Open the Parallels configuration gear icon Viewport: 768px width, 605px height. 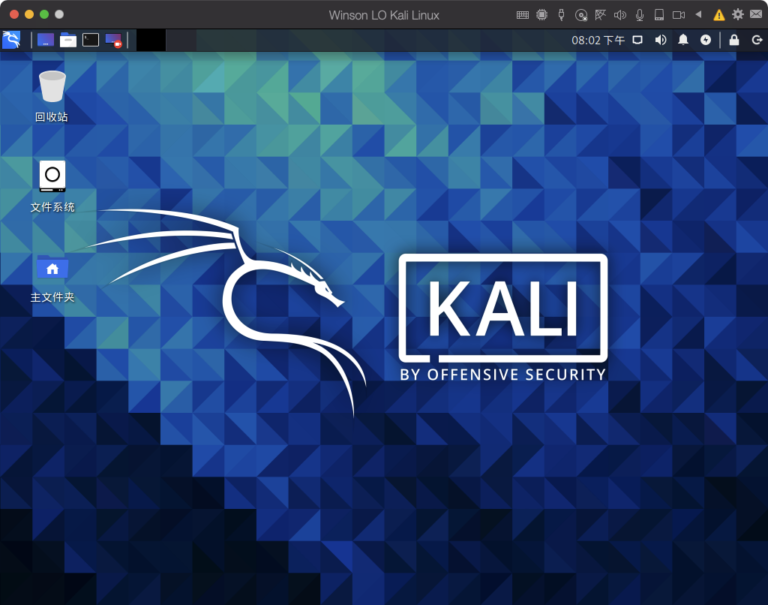738,14
